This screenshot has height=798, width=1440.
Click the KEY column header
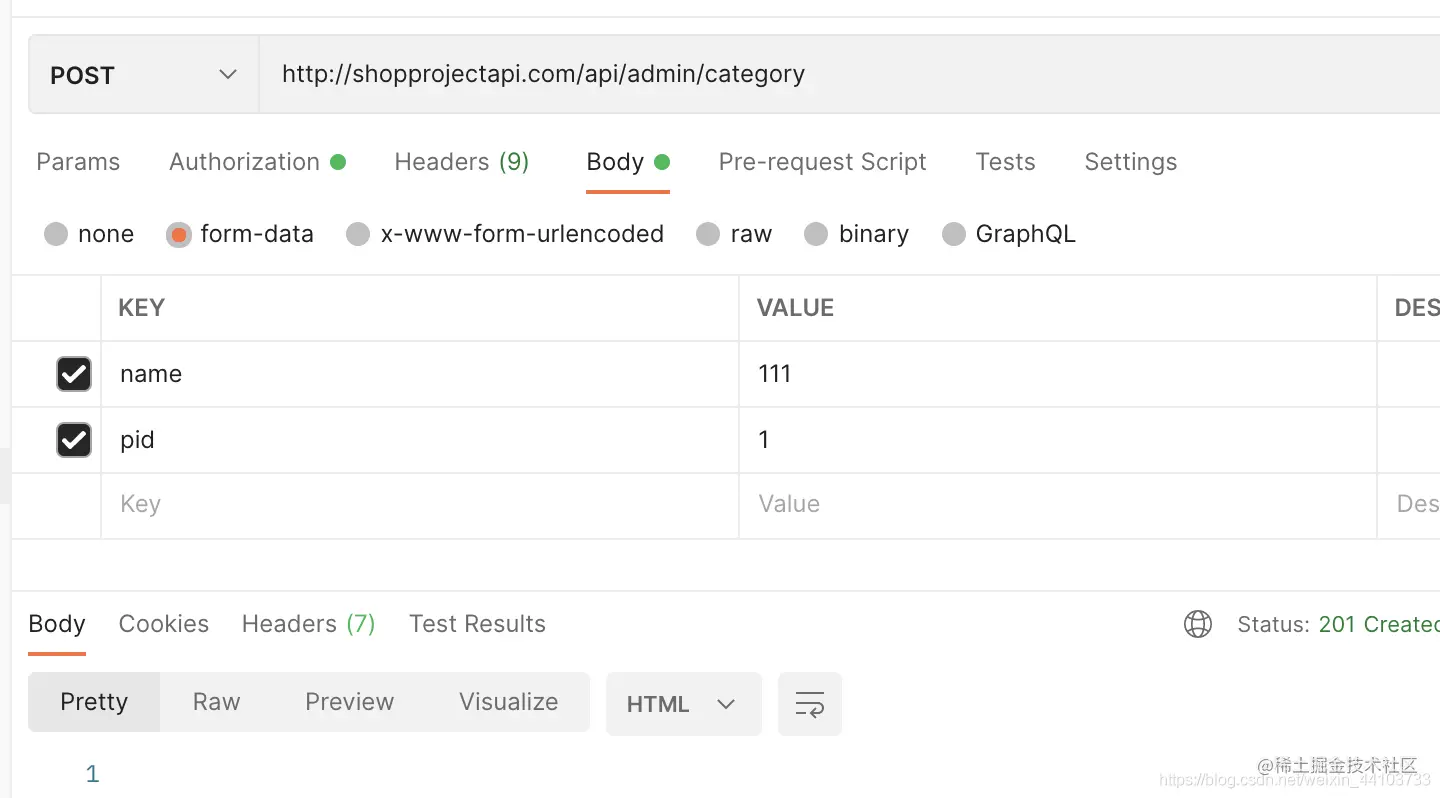click(x=142, y=308)
